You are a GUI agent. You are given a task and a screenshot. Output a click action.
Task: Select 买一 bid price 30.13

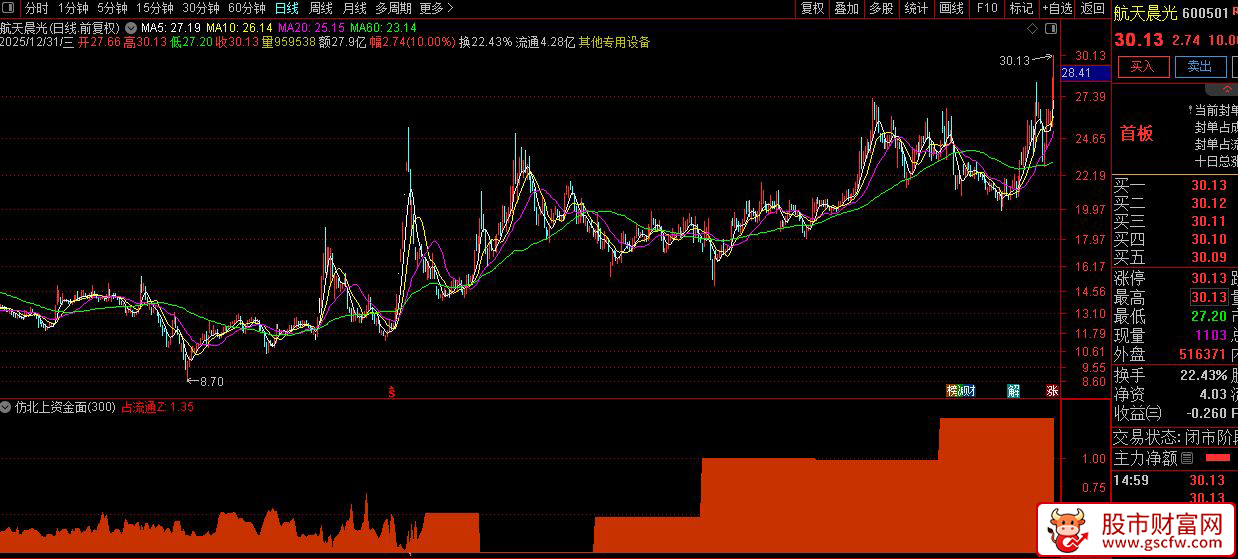point(1208,186)
